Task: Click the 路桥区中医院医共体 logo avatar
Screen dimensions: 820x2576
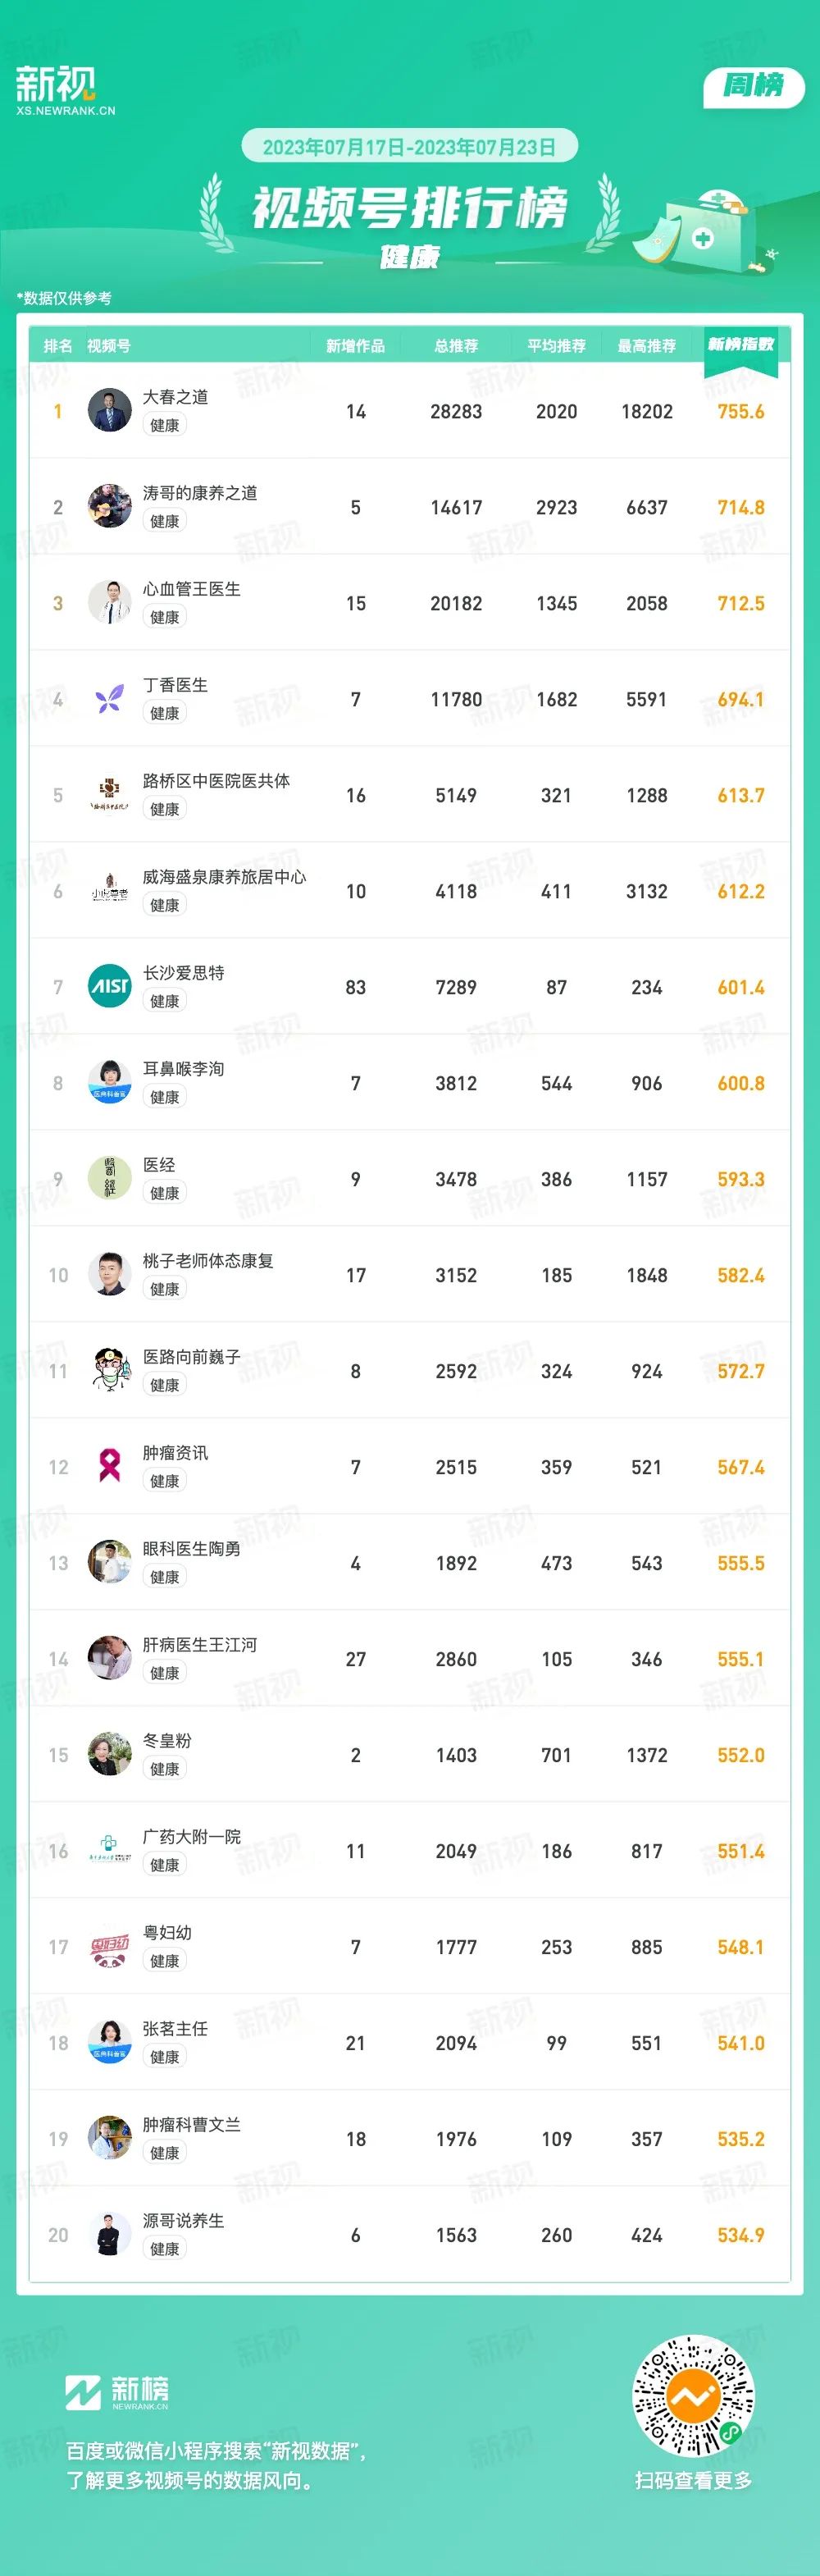Action: pyautogui.click(x=110, y=795)
